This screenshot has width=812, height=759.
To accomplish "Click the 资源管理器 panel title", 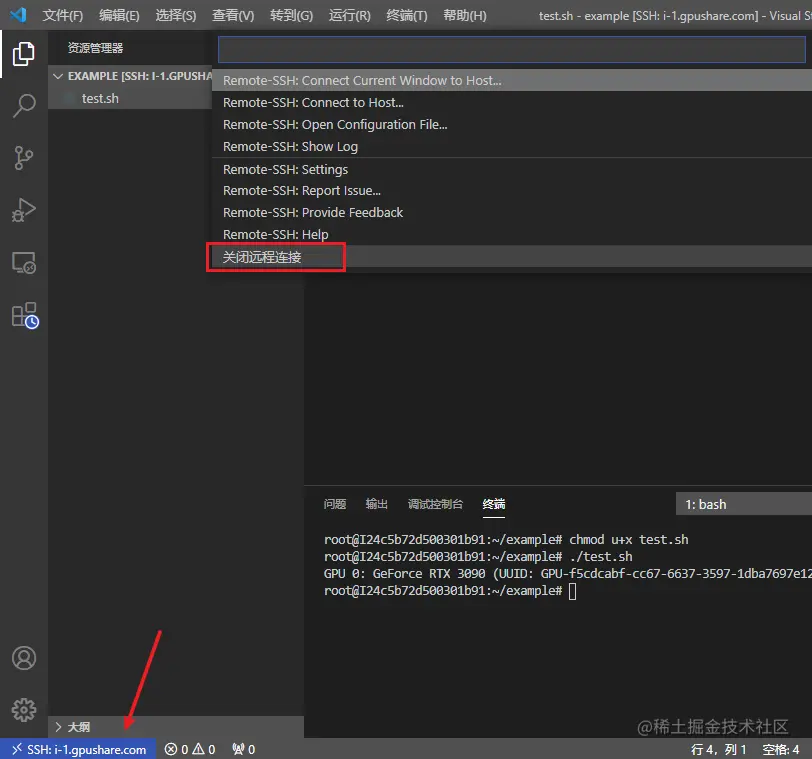I will coord(95,48).
